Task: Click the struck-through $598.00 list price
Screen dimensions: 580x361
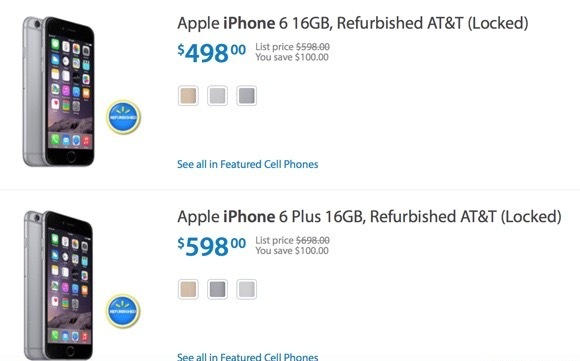Action: (313, 47)
